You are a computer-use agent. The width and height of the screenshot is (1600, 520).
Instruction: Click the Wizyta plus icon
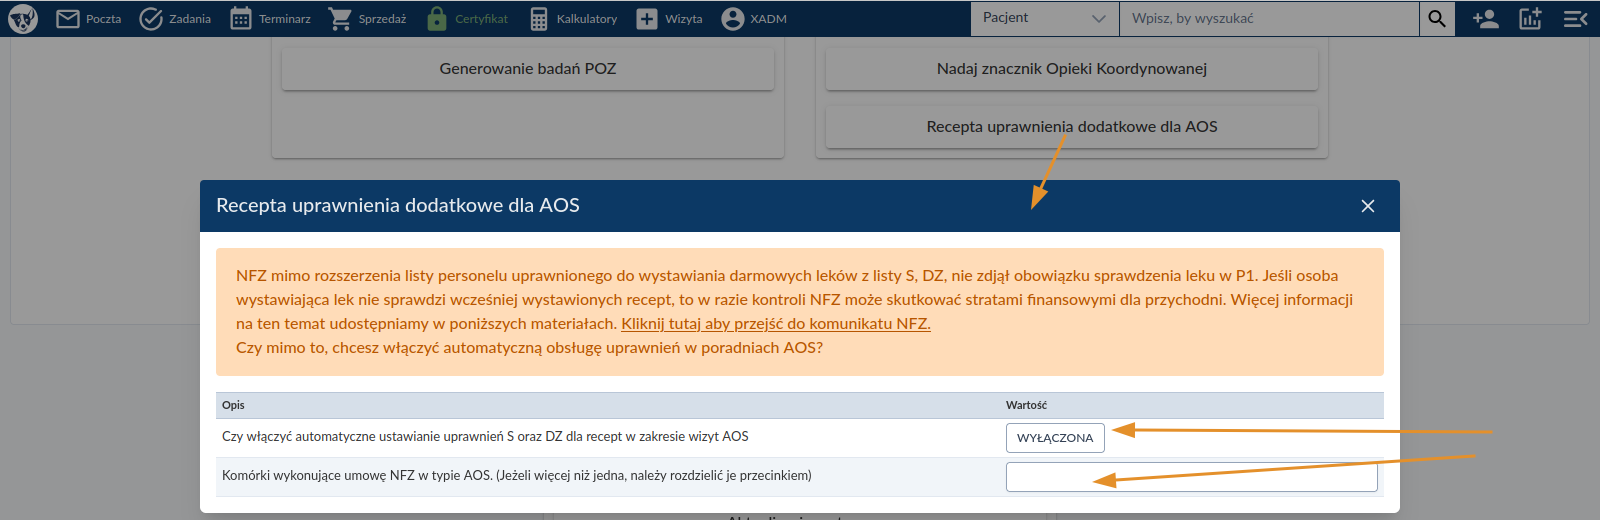647,19
